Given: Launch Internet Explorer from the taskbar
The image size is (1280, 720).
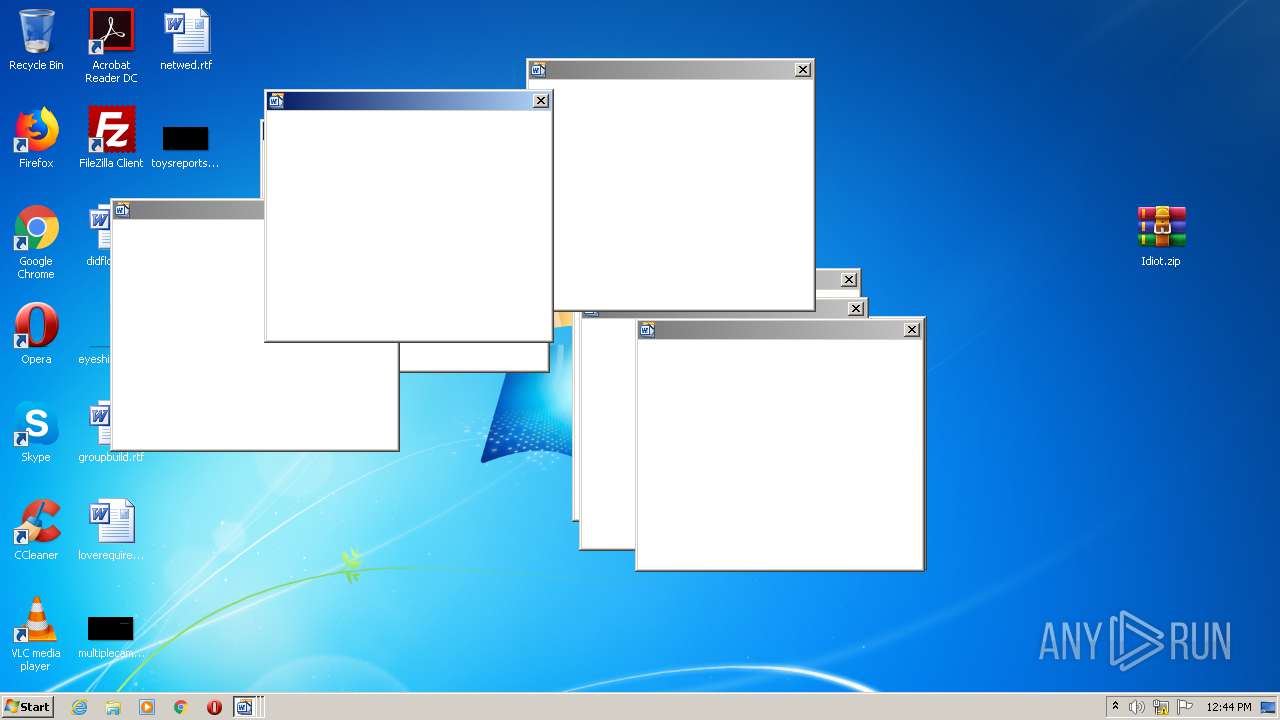Looking at the screenshot, I should pyautogui.click(x=79, y=707).
